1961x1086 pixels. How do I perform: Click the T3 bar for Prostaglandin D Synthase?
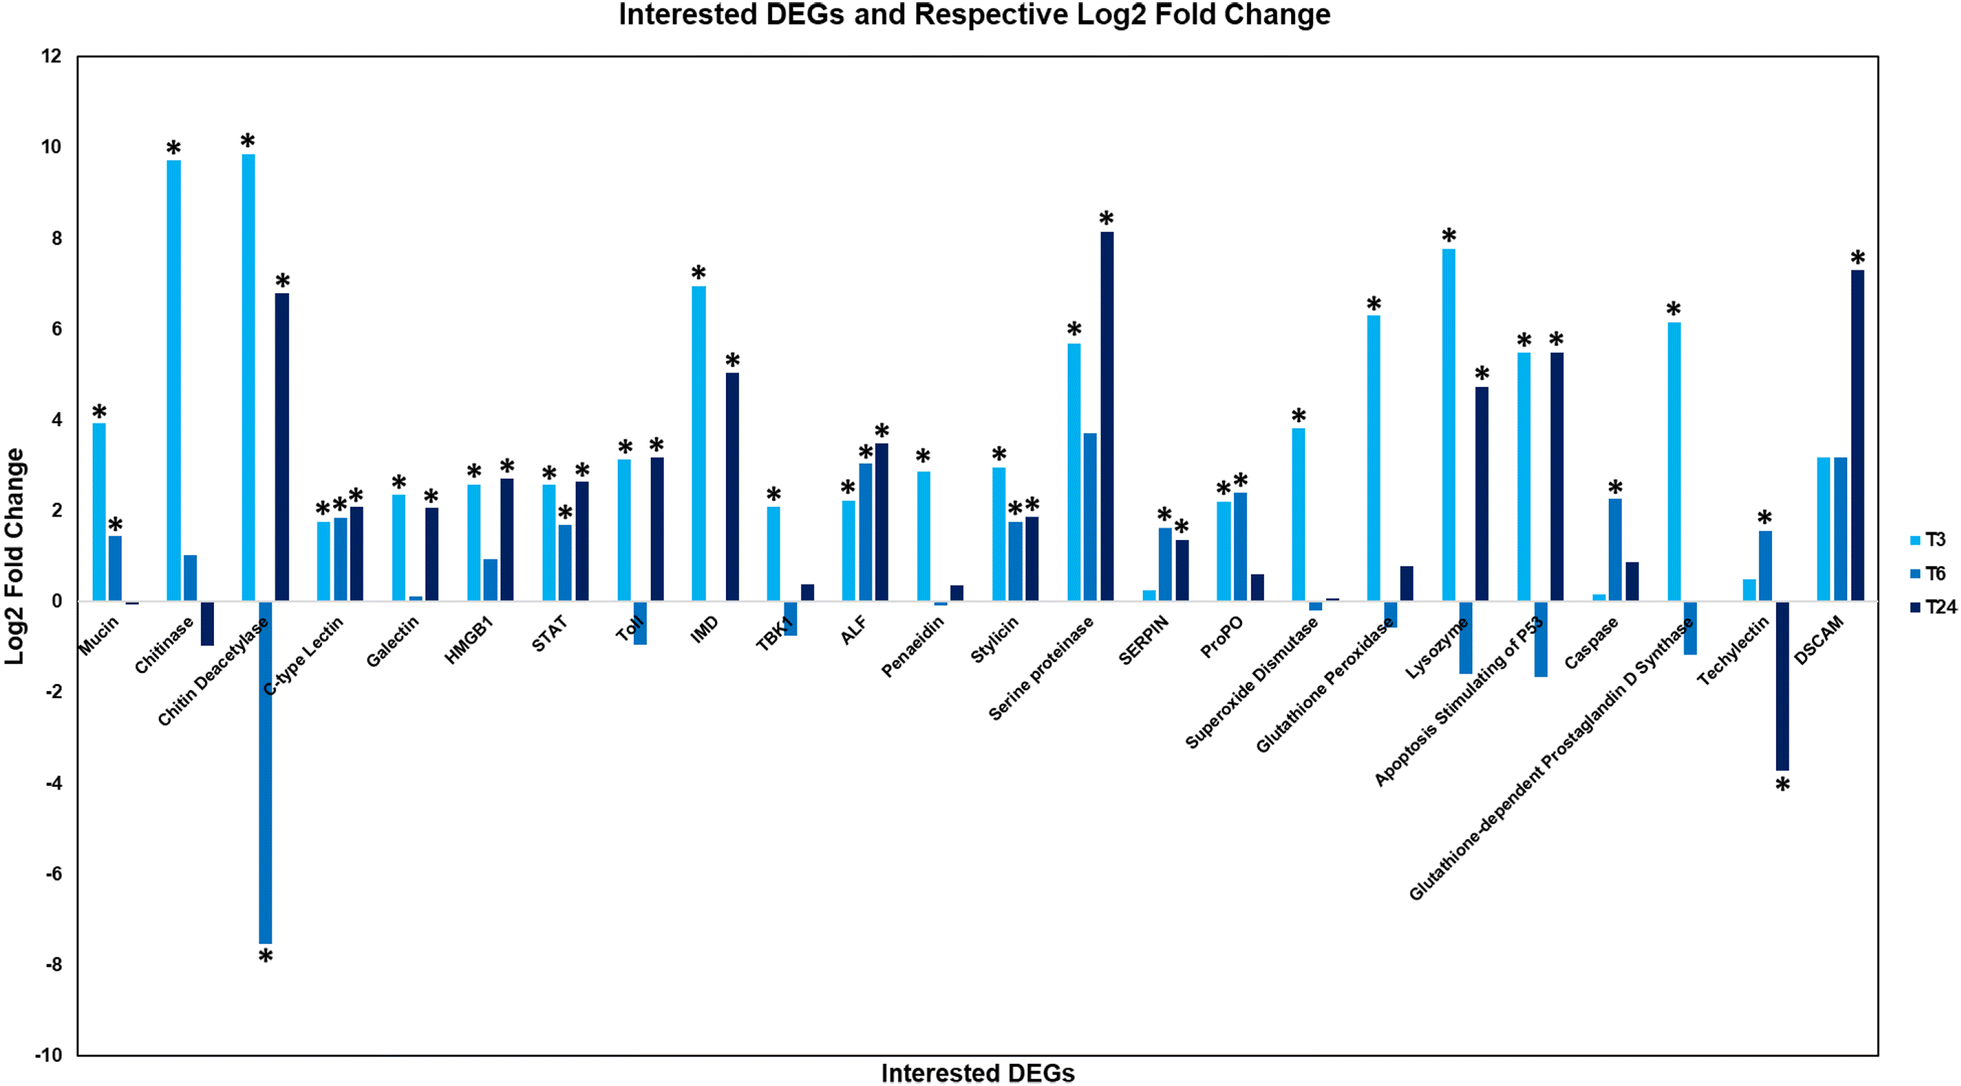(1674, 462)
